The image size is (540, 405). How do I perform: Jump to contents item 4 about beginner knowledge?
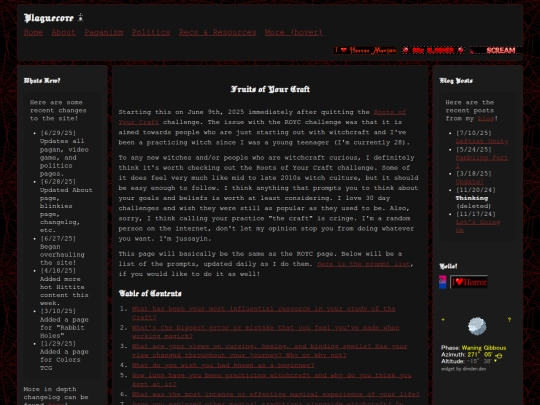223,365
